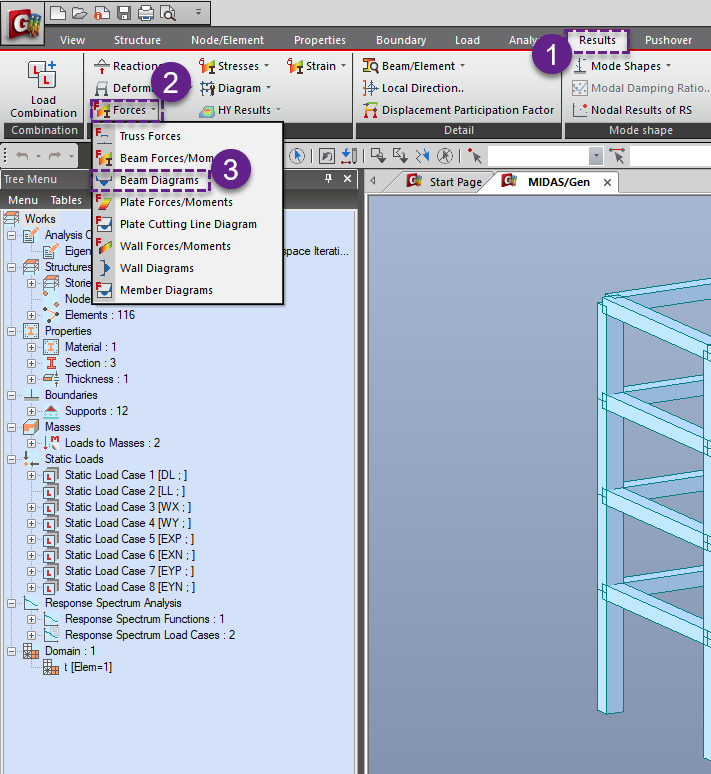Select Beam Forces/Moments menu entry
The width and height of the screenshot is (711, 774).
click(x=188, y=158)
